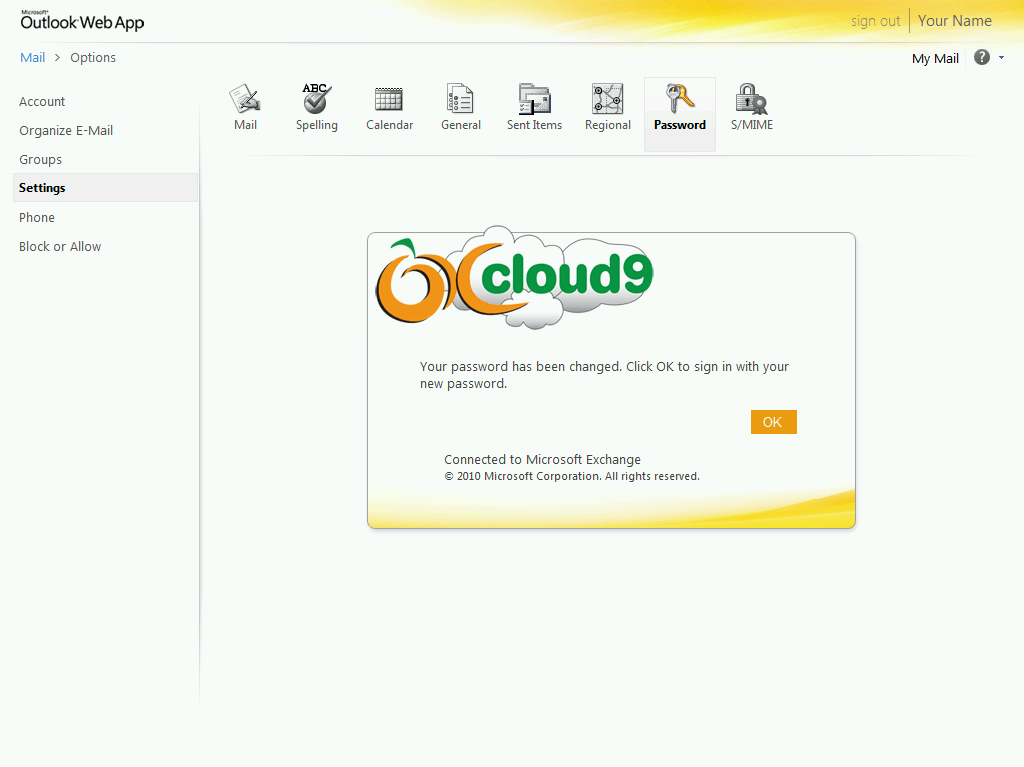Screen dimensions: 1024x767
Task: Go to the Account section
Action: 42,101
